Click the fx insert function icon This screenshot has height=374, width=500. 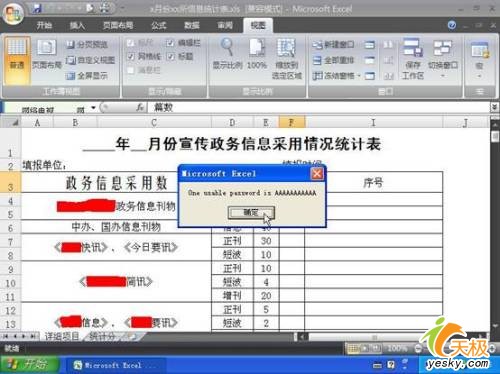click(x=140, y=107)
